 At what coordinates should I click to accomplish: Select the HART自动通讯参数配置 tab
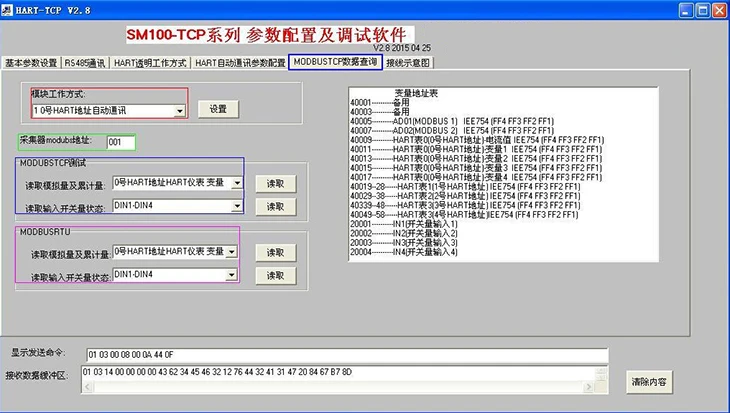240,63
